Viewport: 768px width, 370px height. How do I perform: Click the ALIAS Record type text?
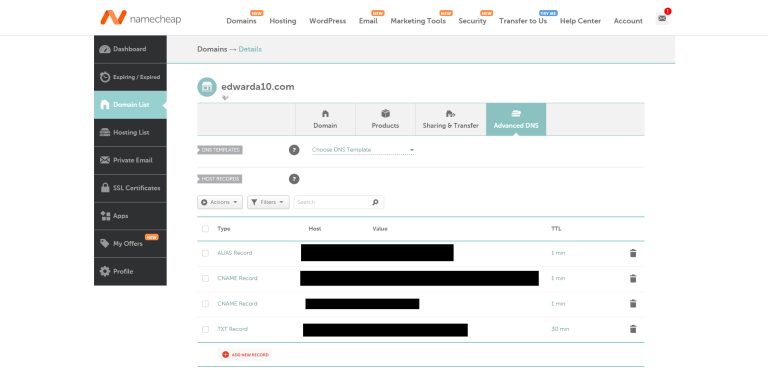point(235,253)
